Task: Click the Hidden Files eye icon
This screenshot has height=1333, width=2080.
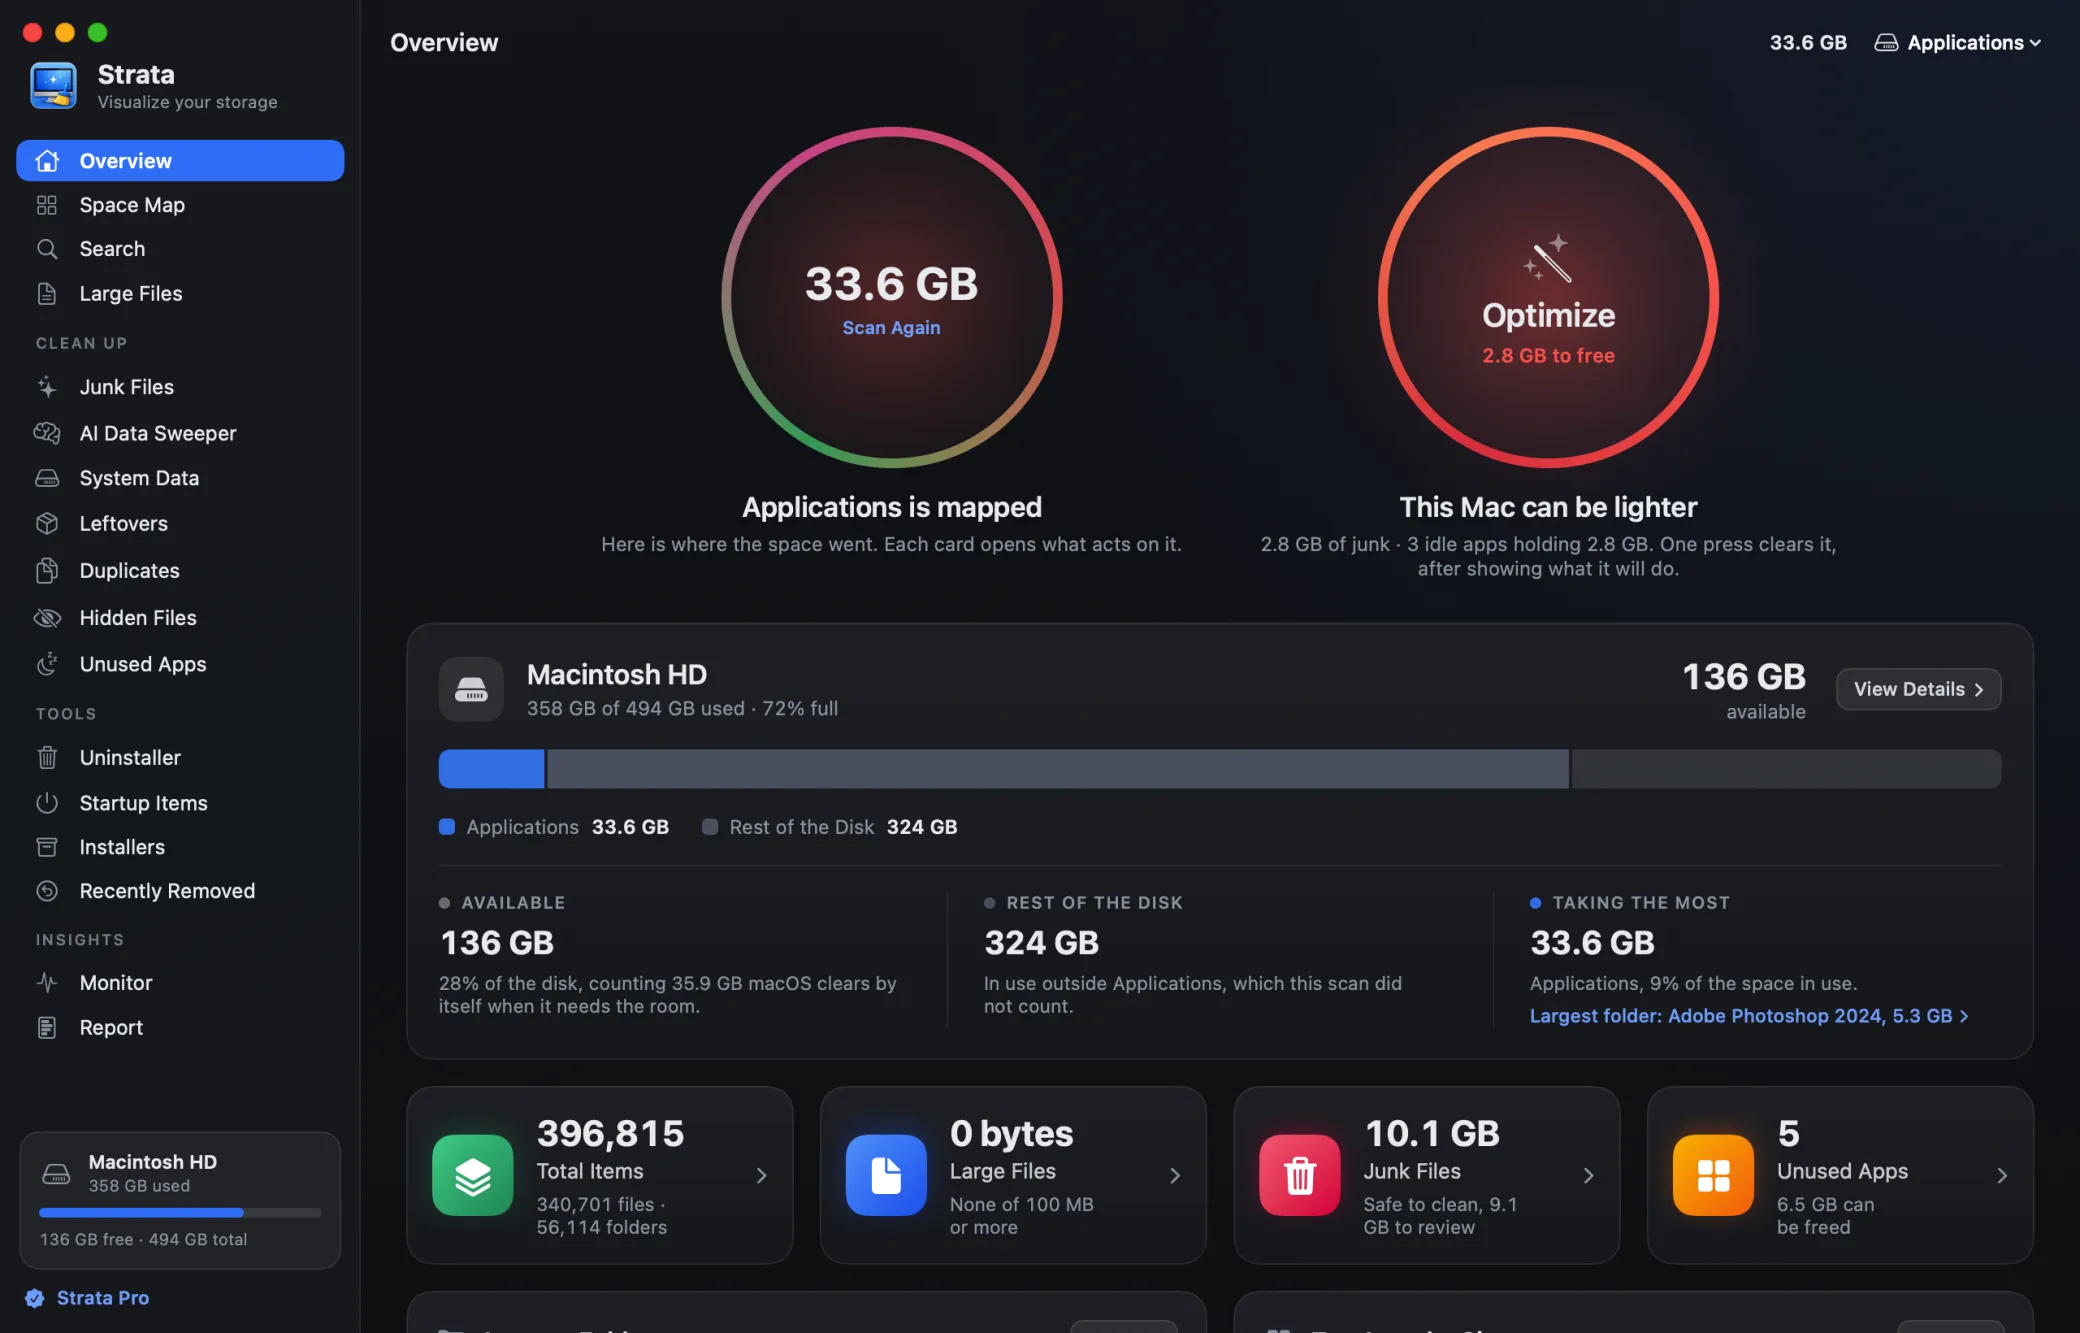Action: [x=47, y=618]
